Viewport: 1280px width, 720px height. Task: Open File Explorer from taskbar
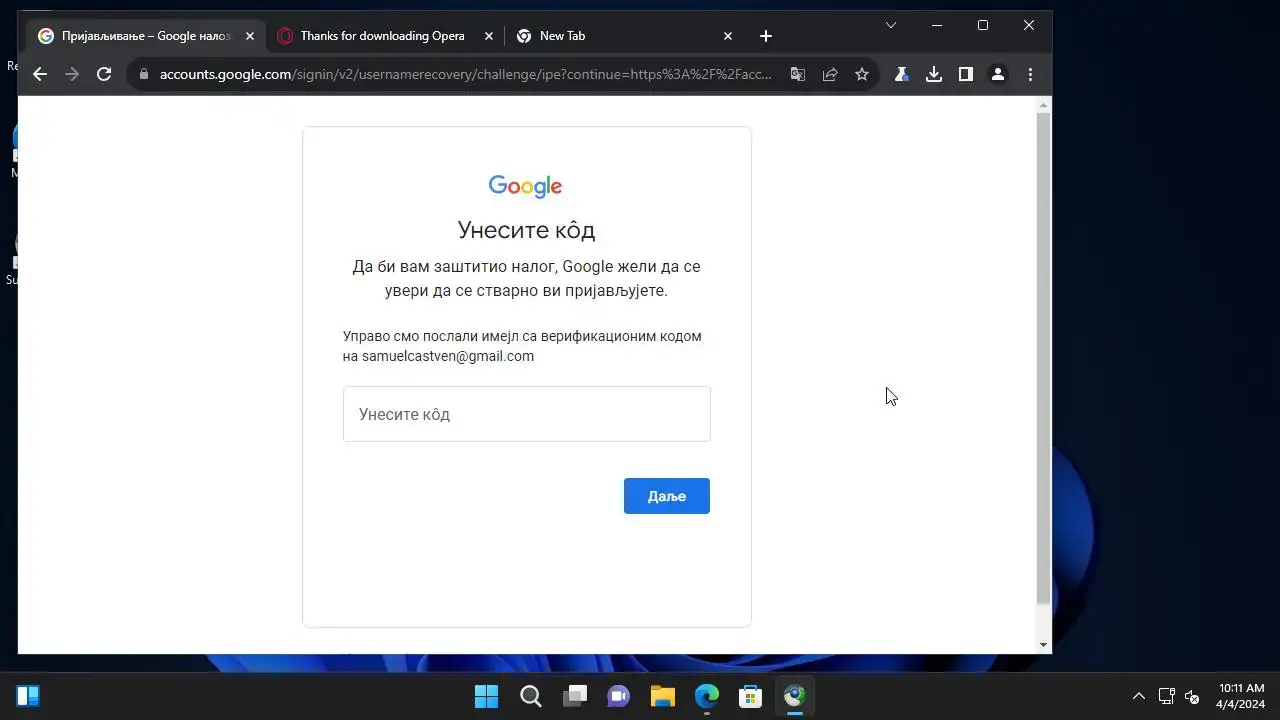(663, 696)
